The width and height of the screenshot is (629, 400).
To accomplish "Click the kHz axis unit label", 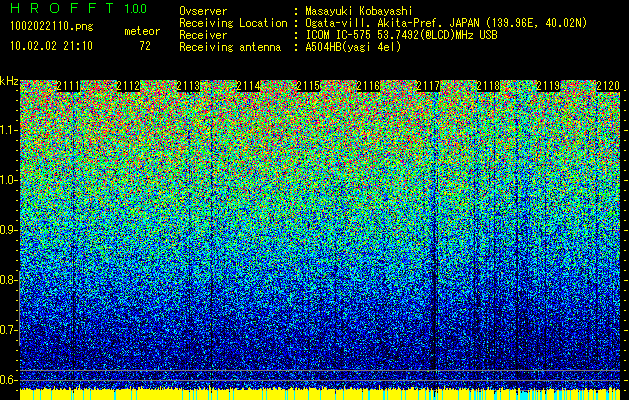I will 9,81.
